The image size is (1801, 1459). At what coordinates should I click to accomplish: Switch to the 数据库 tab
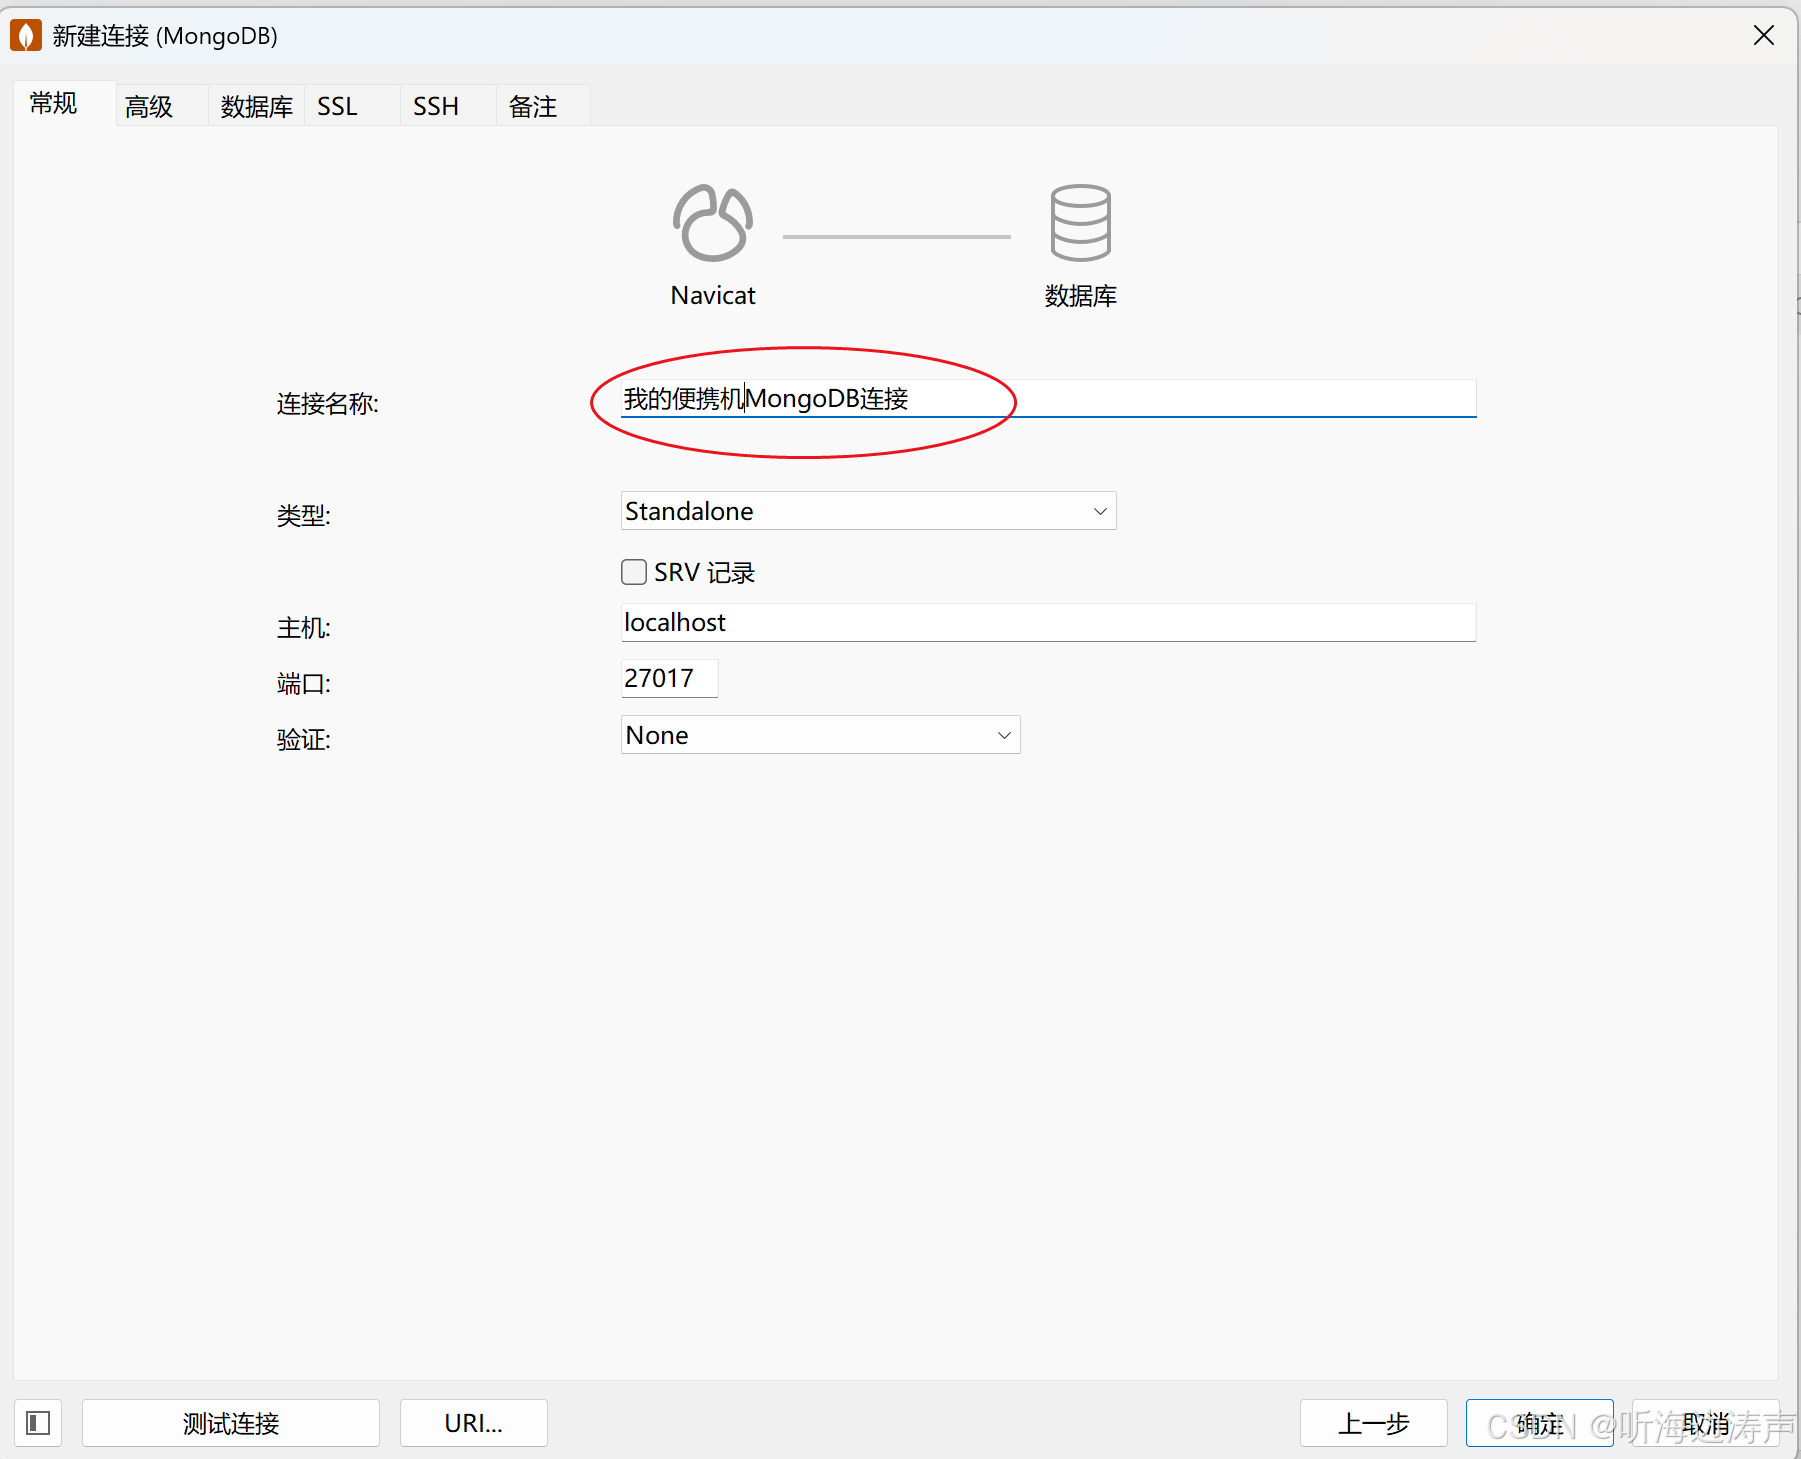tap(256, 105)
